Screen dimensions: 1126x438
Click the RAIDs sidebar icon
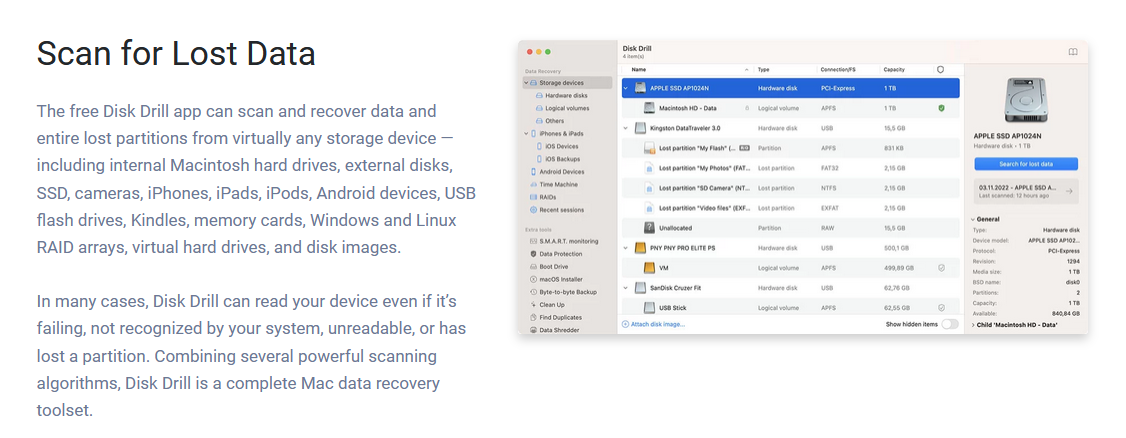(533, 197)
